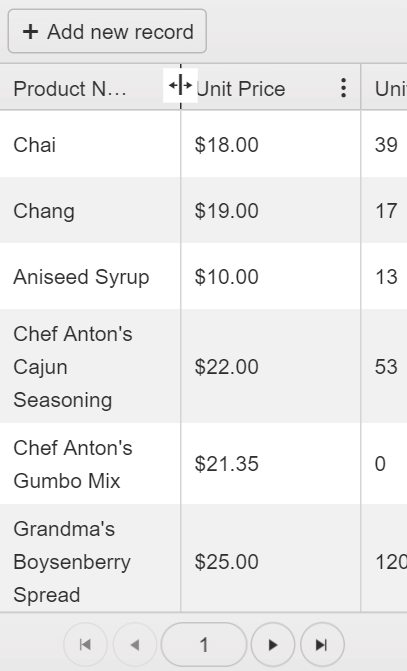Open the Unit Price column menu
407x671 pixels.
[x=343, y=88]
